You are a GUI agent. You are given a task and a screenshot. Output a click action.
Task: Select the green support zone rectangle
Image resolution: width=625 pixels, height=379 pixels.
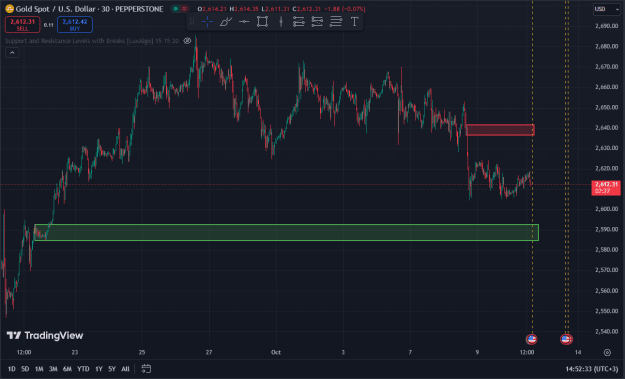[287, 232]
